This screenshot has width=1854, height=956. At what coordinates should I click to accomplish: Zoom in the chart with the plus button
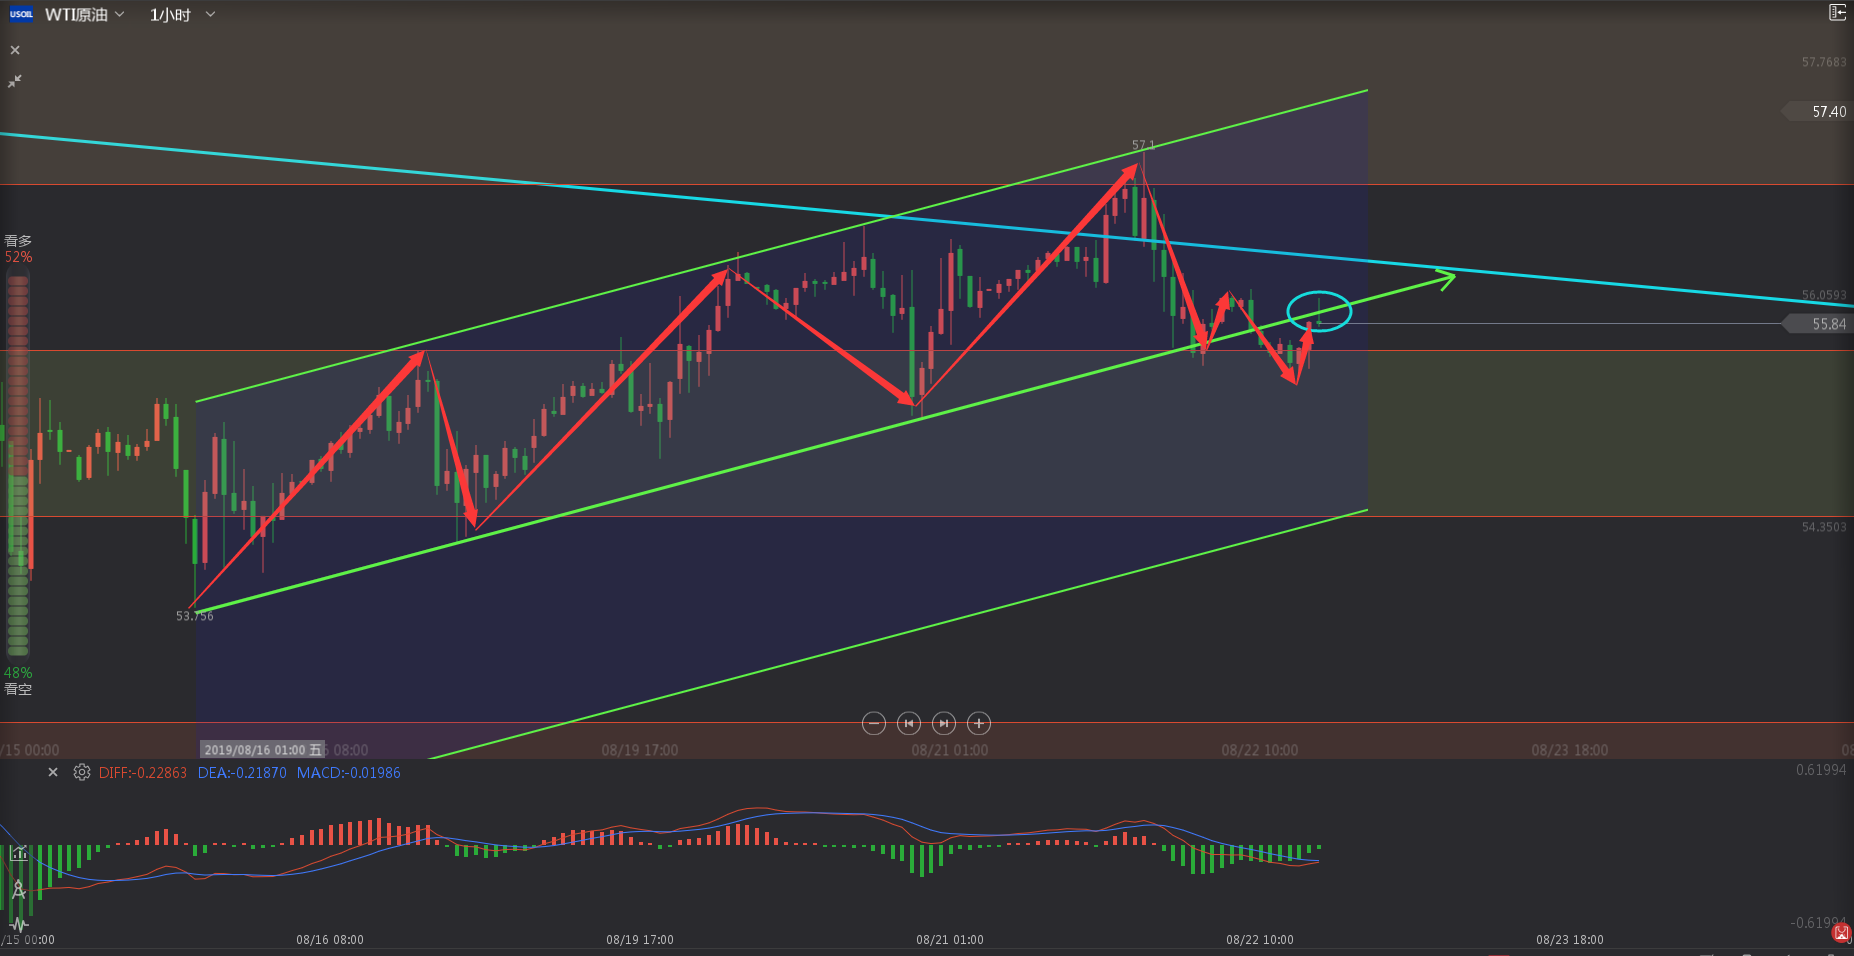pos(979,723)
